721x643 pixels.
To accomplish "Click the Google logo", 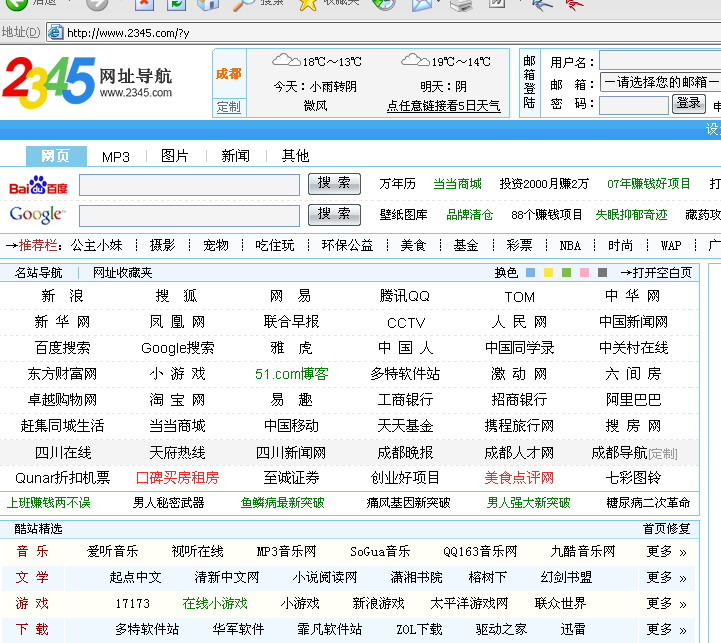I will [37, 214].
